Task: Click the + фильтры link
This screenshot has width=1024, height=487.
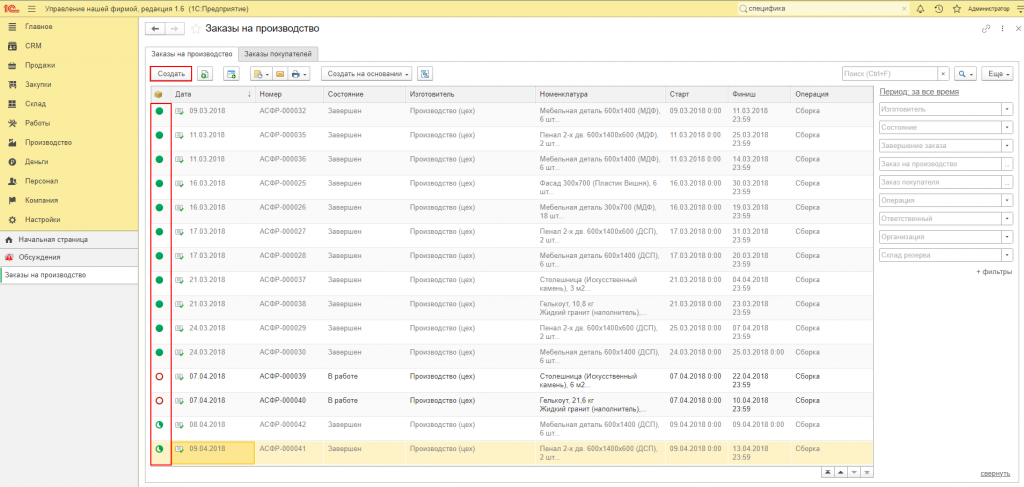Action: click(994, 272)
